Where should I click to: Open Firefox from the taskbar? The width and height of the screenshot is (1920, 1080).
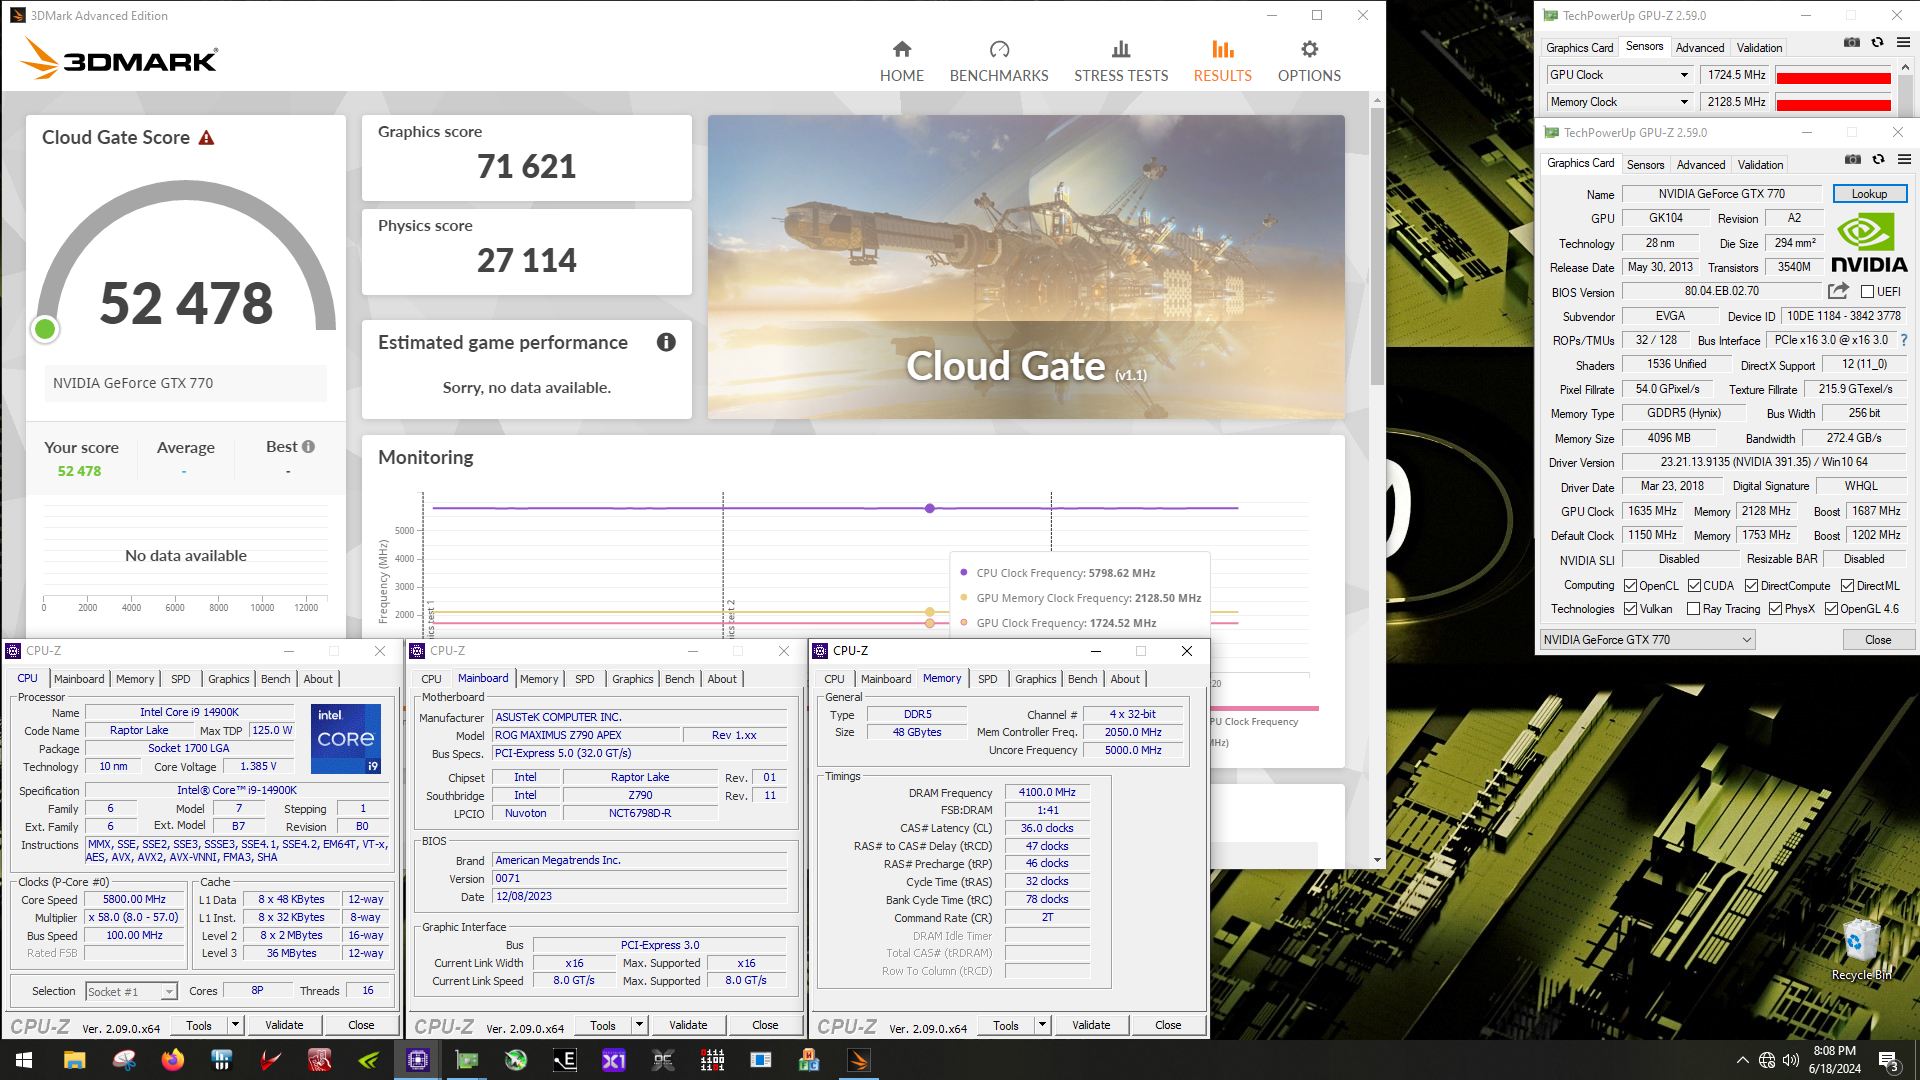173,1060
